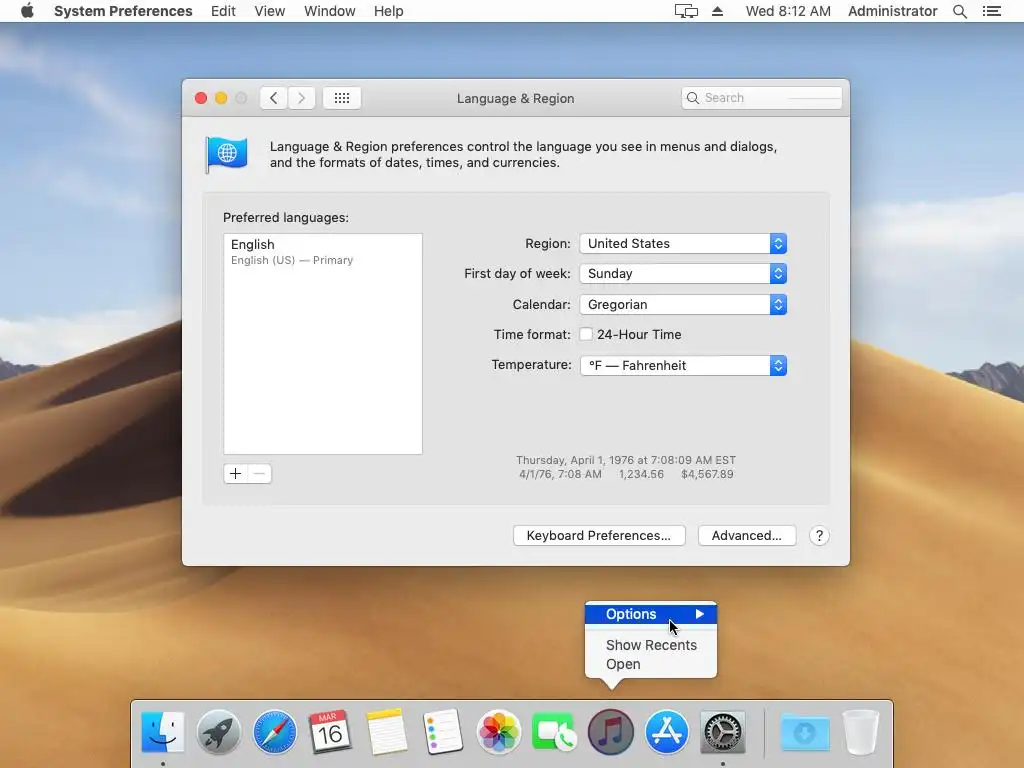Screen dimensions: 1024x768
Task: Click the Administrator user menu
Action: tap(892, 11)
